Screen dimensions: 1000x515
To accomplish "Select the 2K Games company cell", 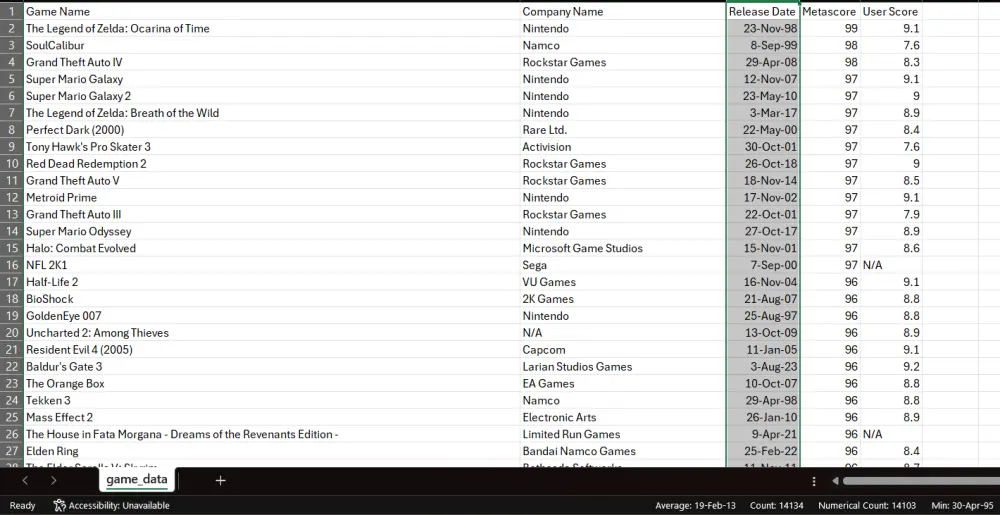I will [x=623, y=299].
